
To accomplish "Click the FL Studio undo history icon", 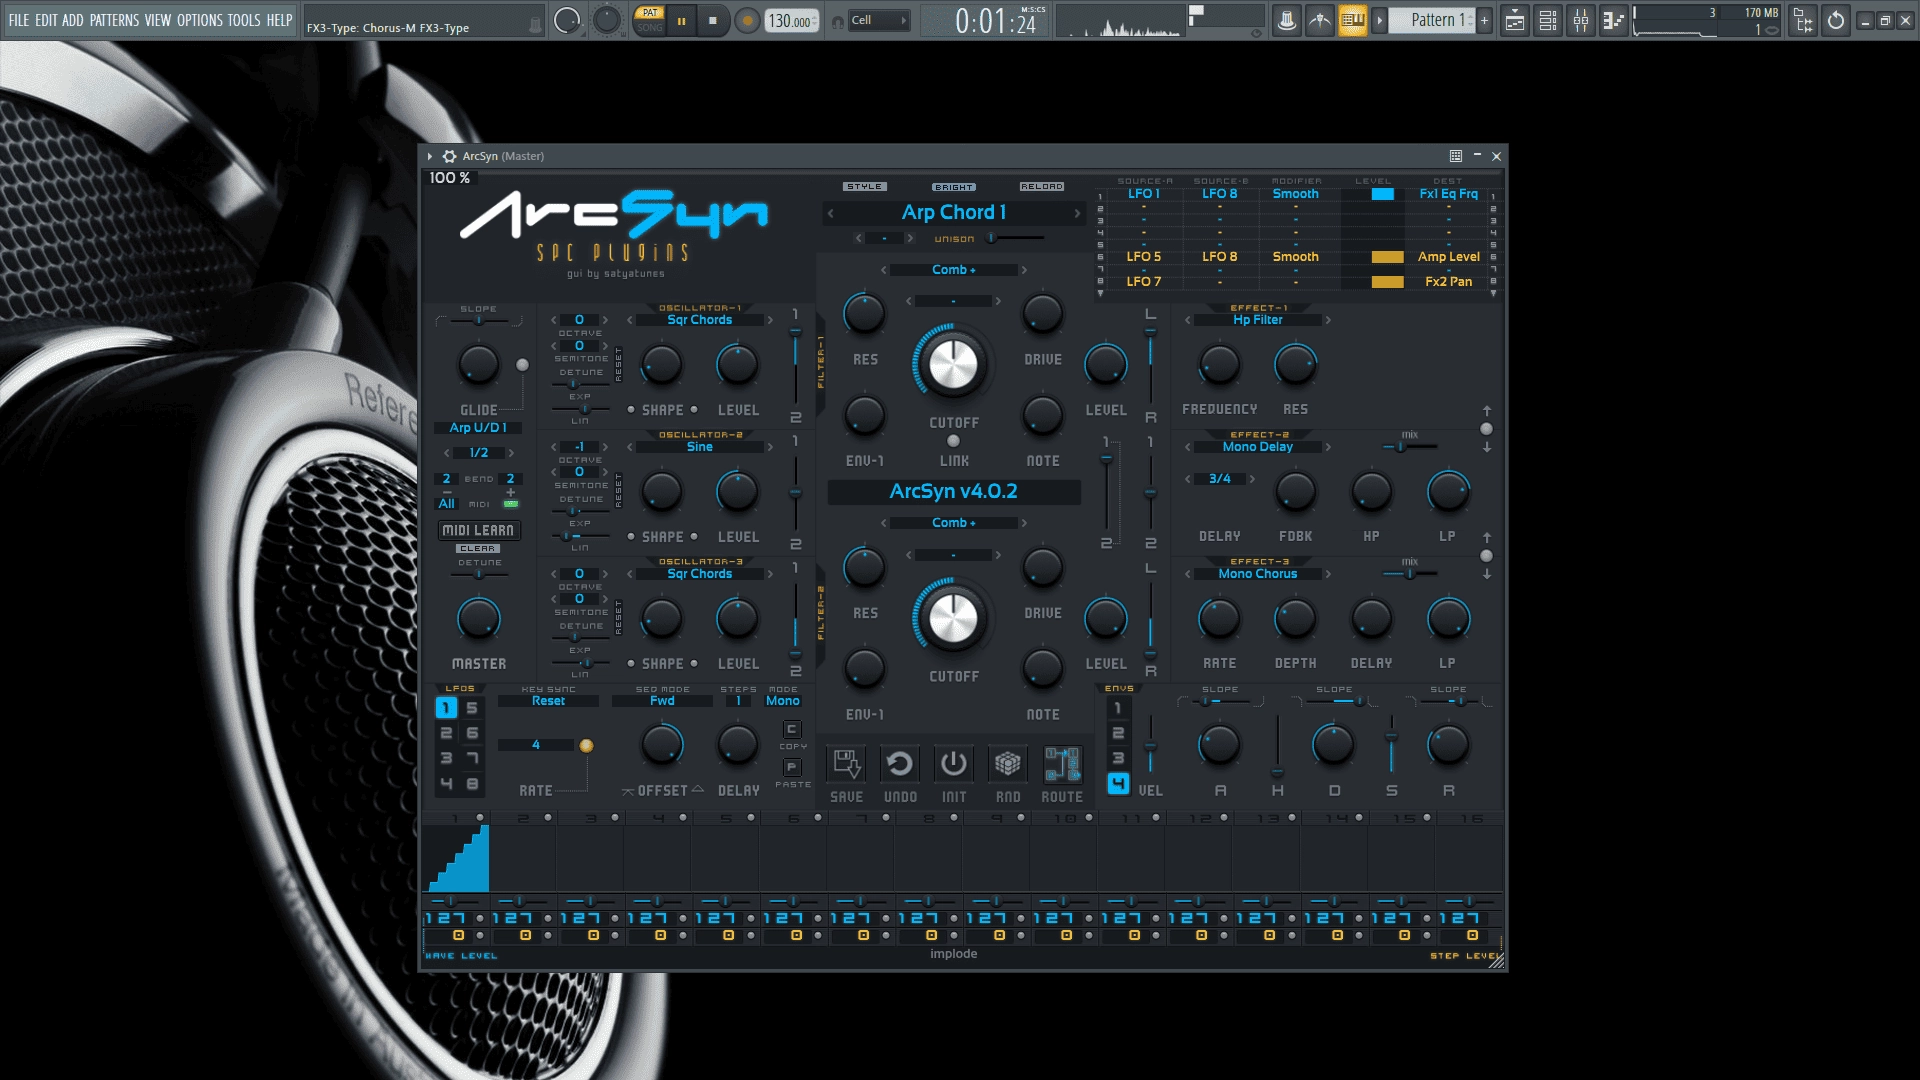I will [1836, 20].
